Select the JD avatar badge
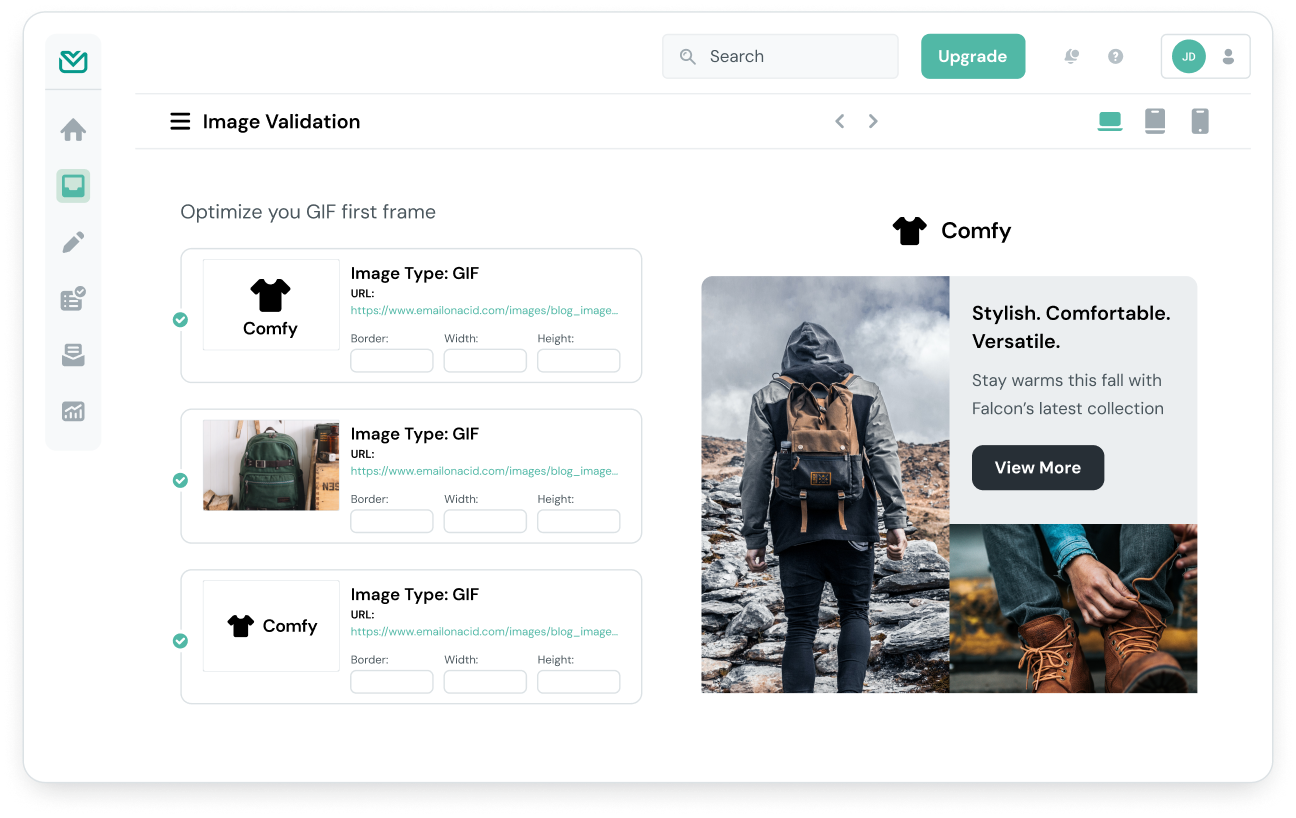This screenshot has height=818, width=1296. click(1189, 57)
